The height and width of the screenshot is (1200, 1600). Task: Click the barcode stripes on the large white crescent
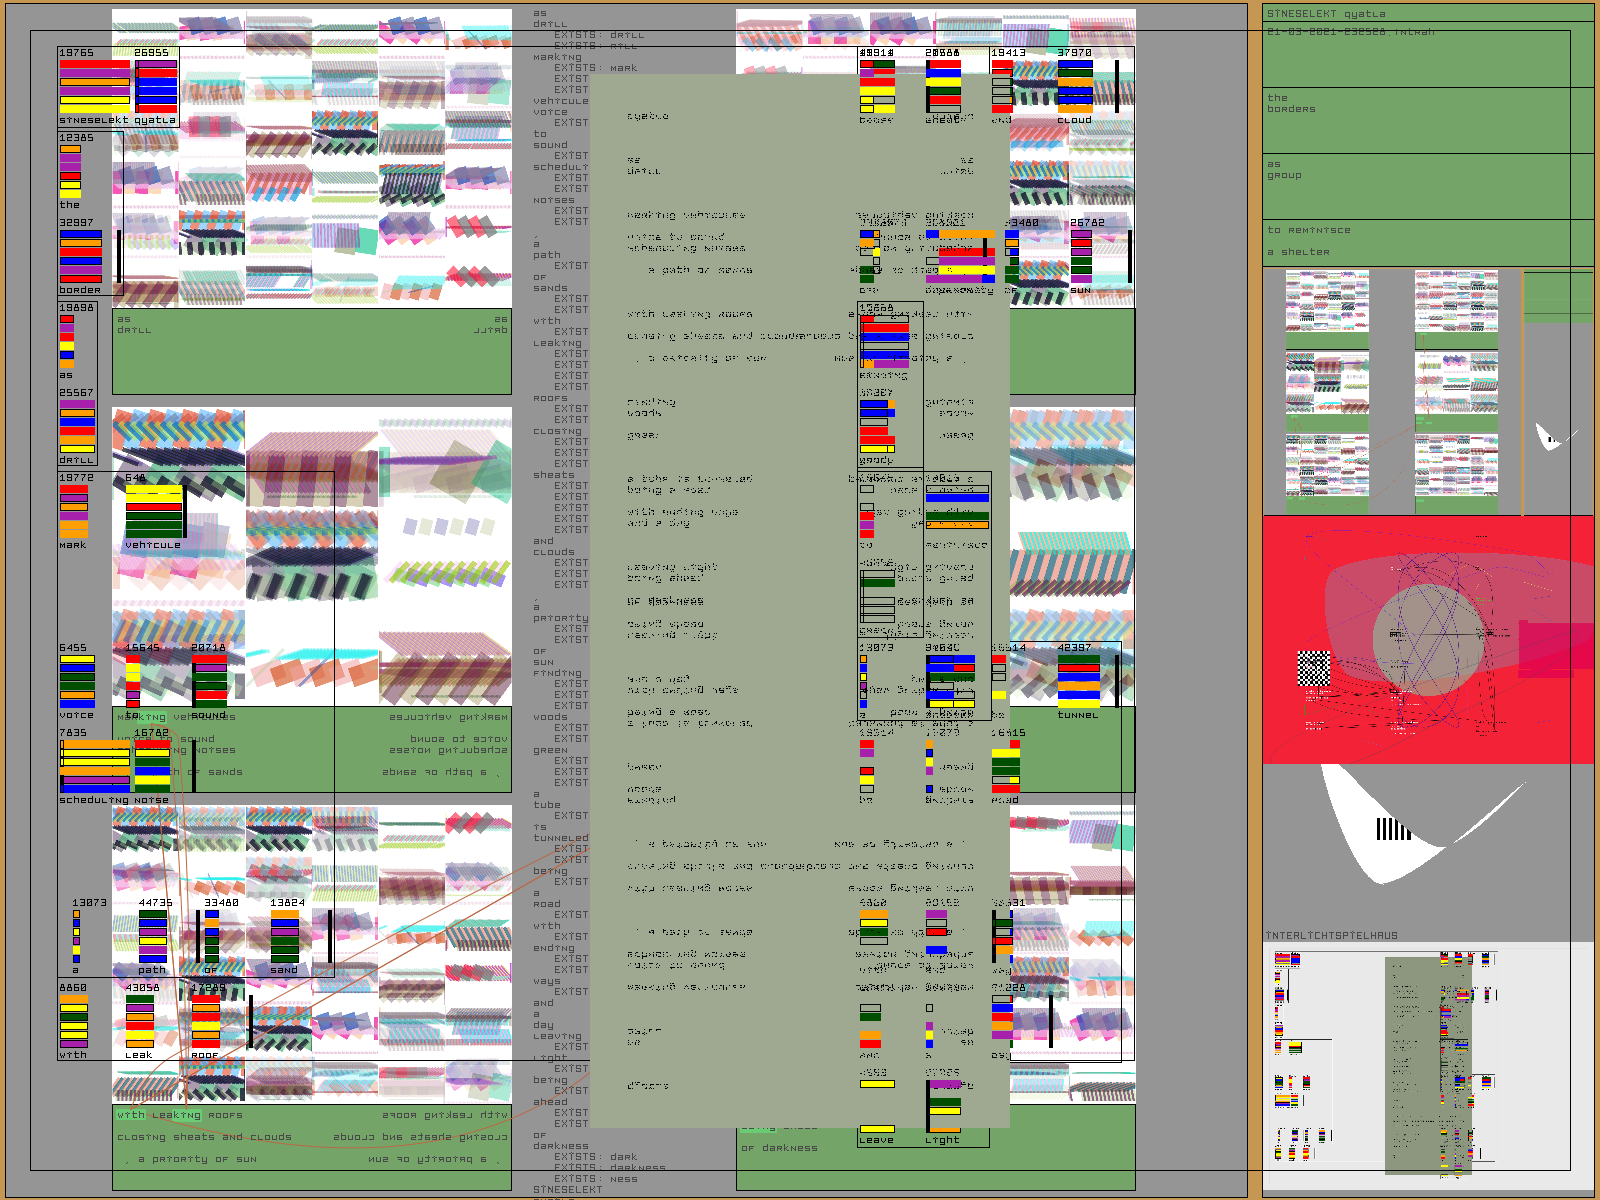click(x=1393, y=829)
